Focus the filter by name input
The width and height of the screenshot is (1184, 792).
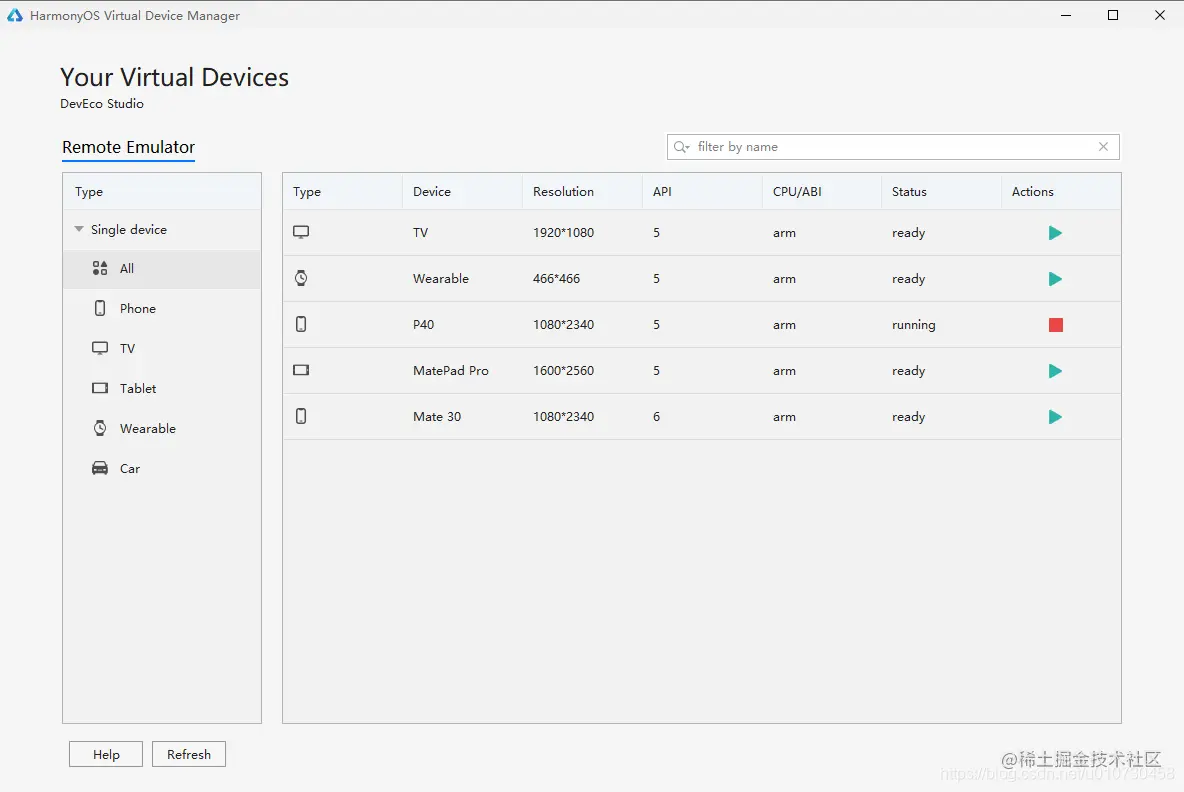pyautogui.click(x=893, y=146)
